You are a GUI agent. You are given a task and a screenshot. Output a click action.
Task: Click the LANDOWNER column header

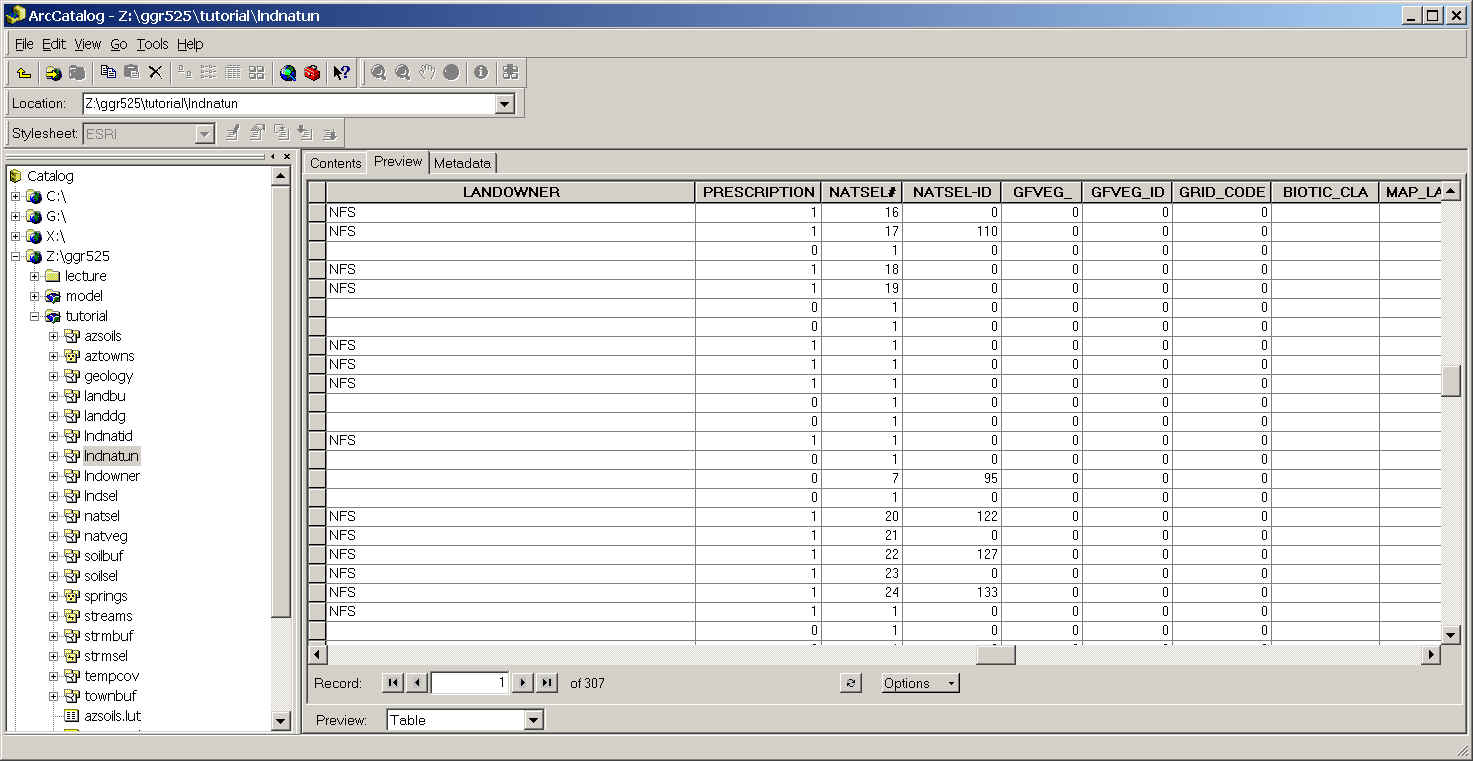tap(511, 192)
